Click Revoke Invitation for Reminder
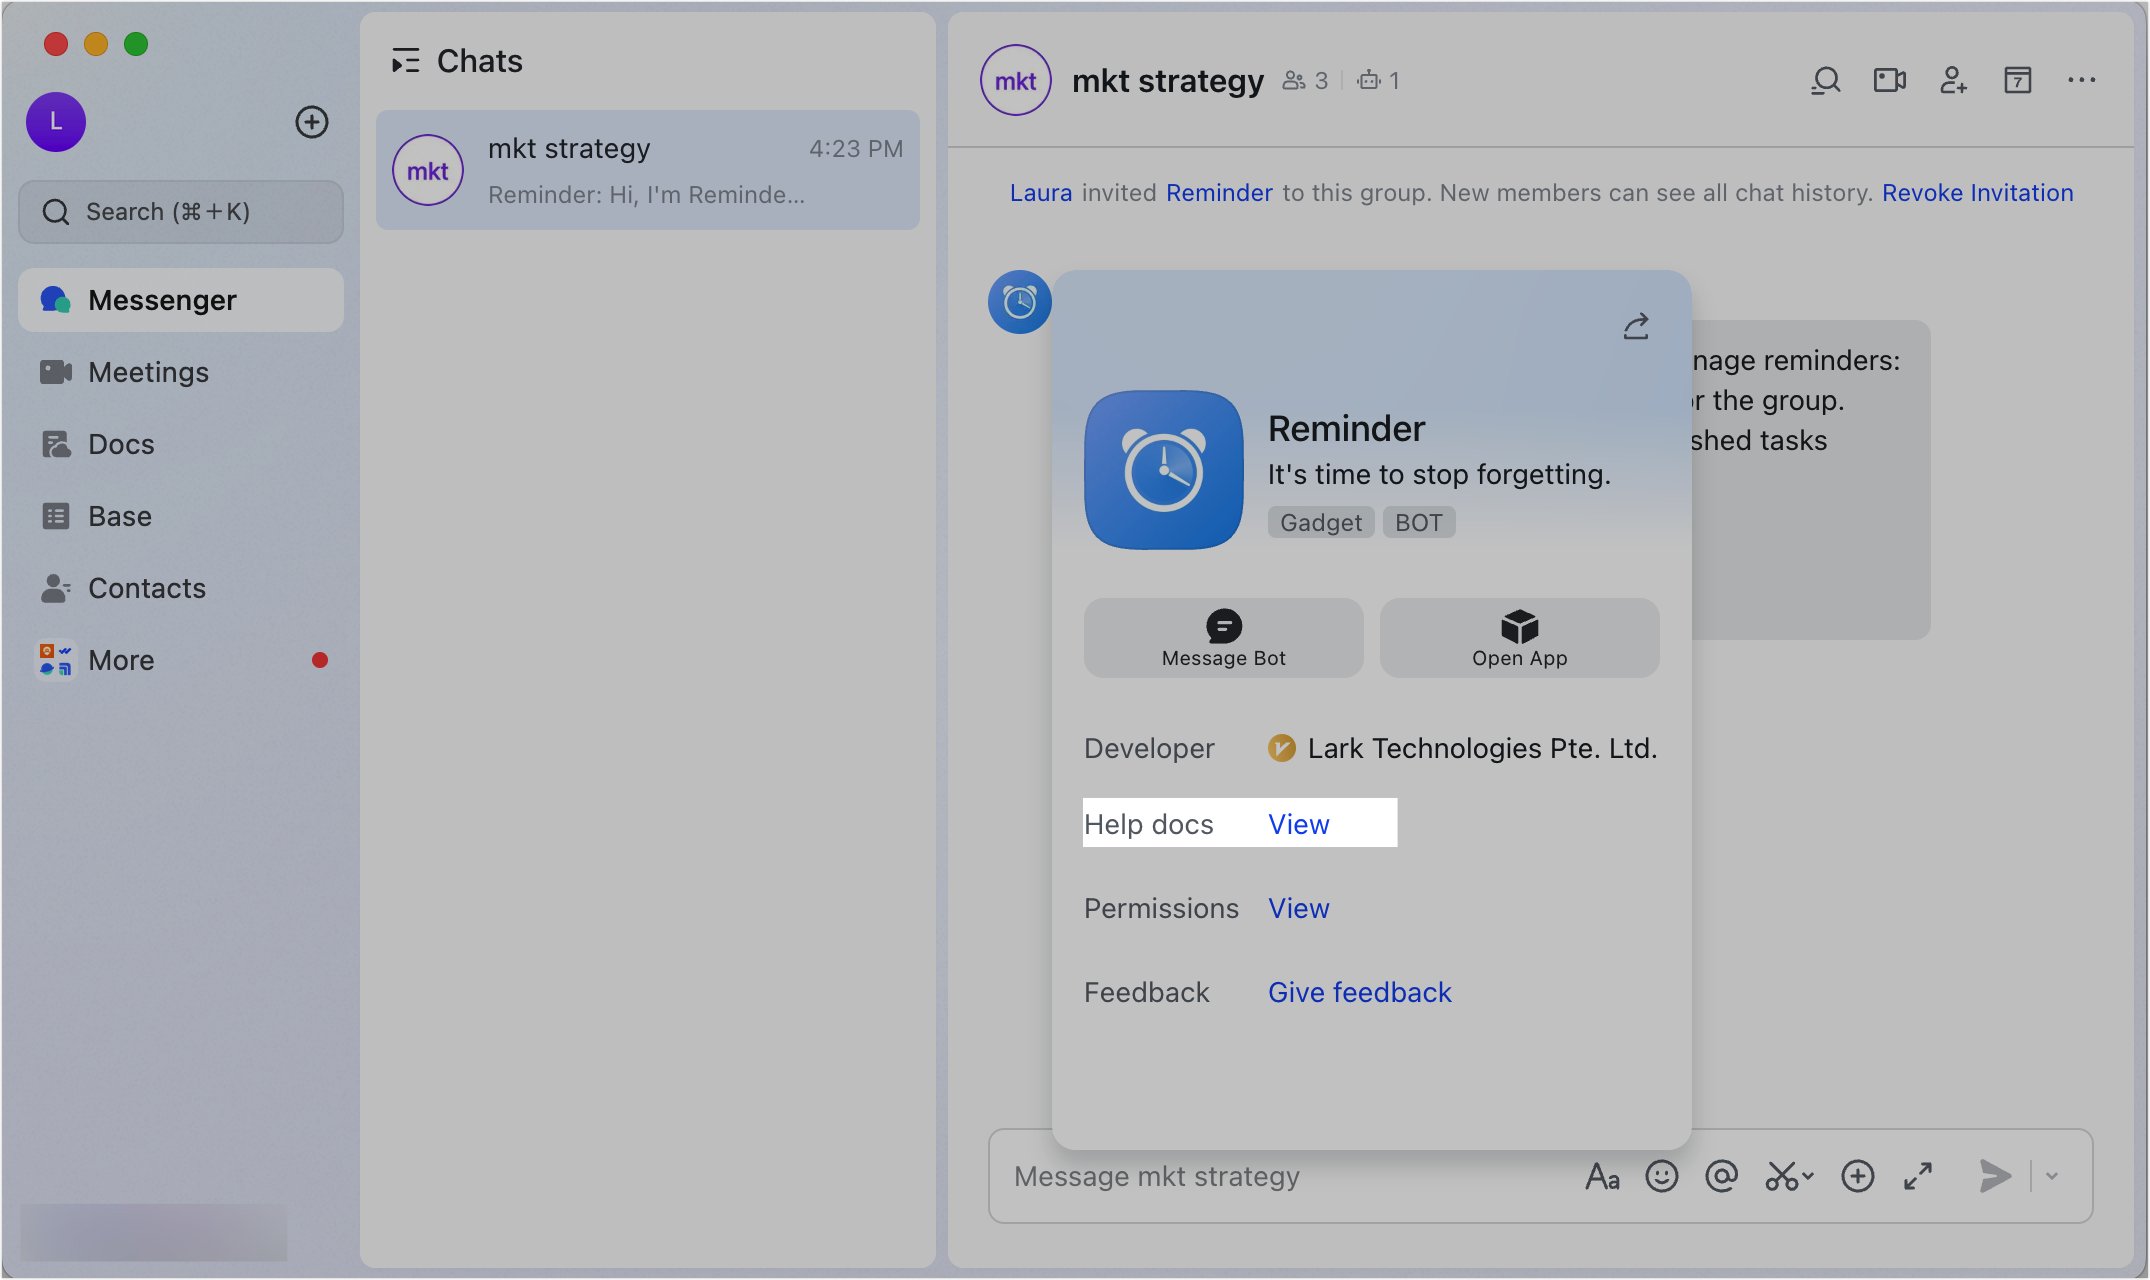The image size is (2150, 1280). click(x=1978, y=192)
